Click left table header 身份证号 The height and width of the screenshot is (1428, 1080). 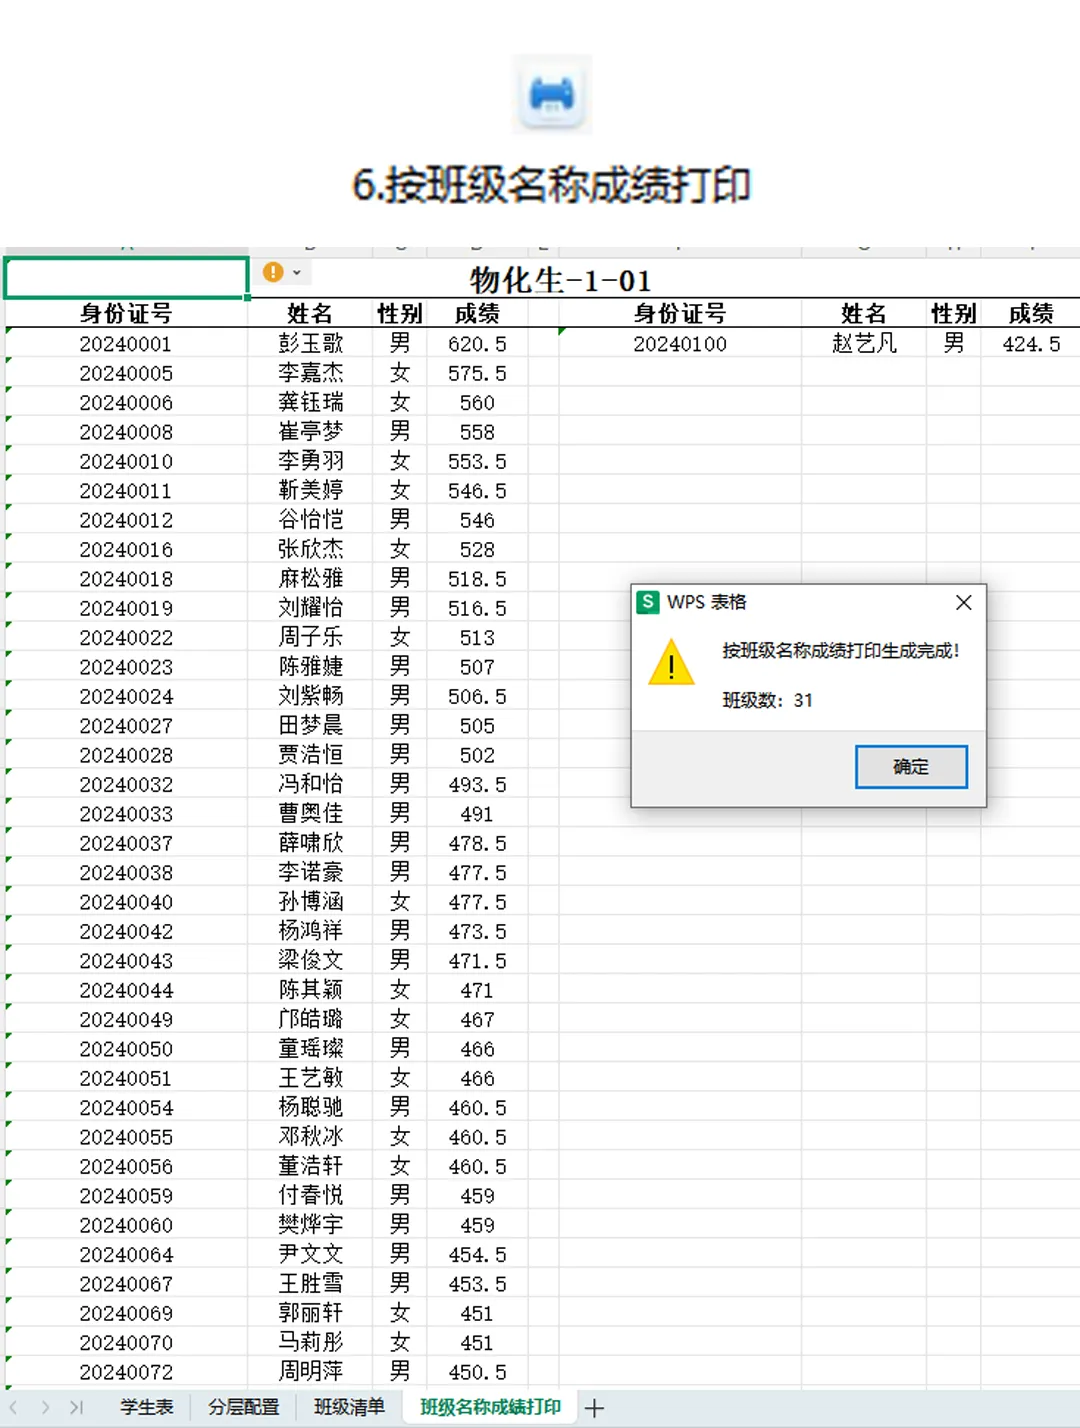click(x=126, y=313)
